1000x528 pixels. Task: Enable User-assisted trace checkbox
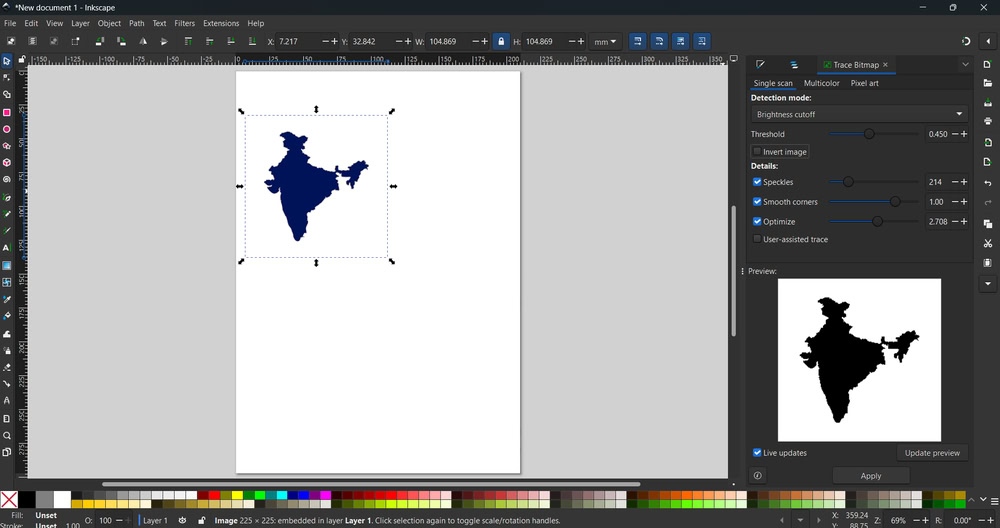pos(757,239)
